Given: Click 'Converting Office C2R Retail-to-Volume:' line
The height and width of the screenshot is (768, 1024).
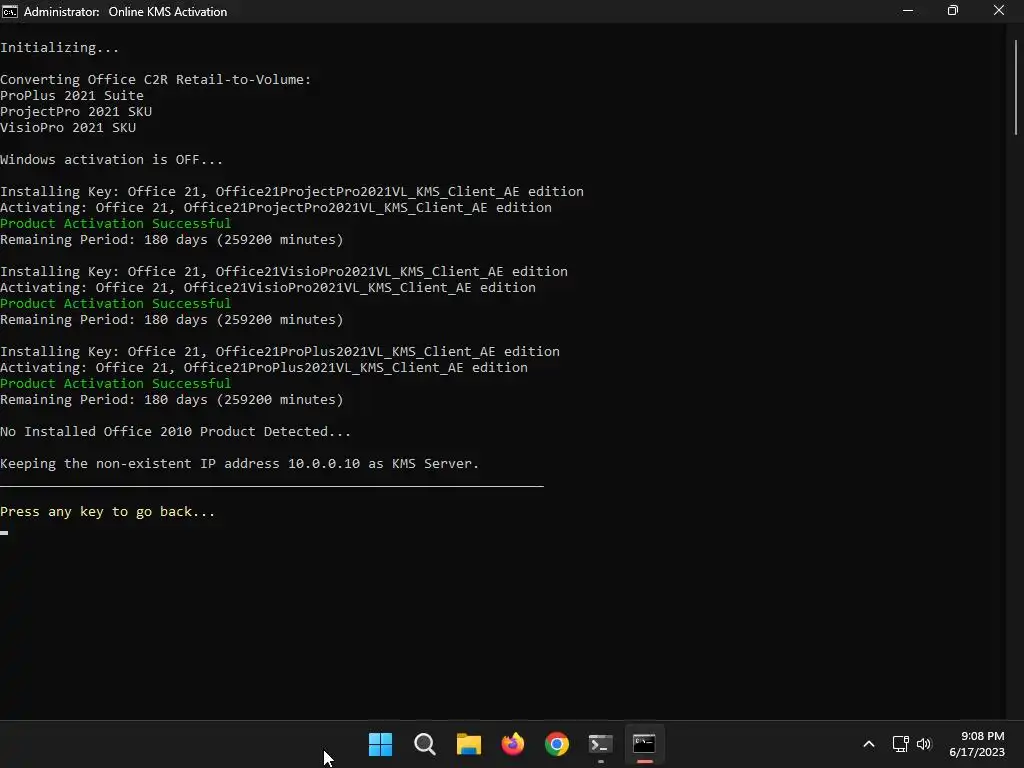Looking at the screenshot, I should coord(156,80).
